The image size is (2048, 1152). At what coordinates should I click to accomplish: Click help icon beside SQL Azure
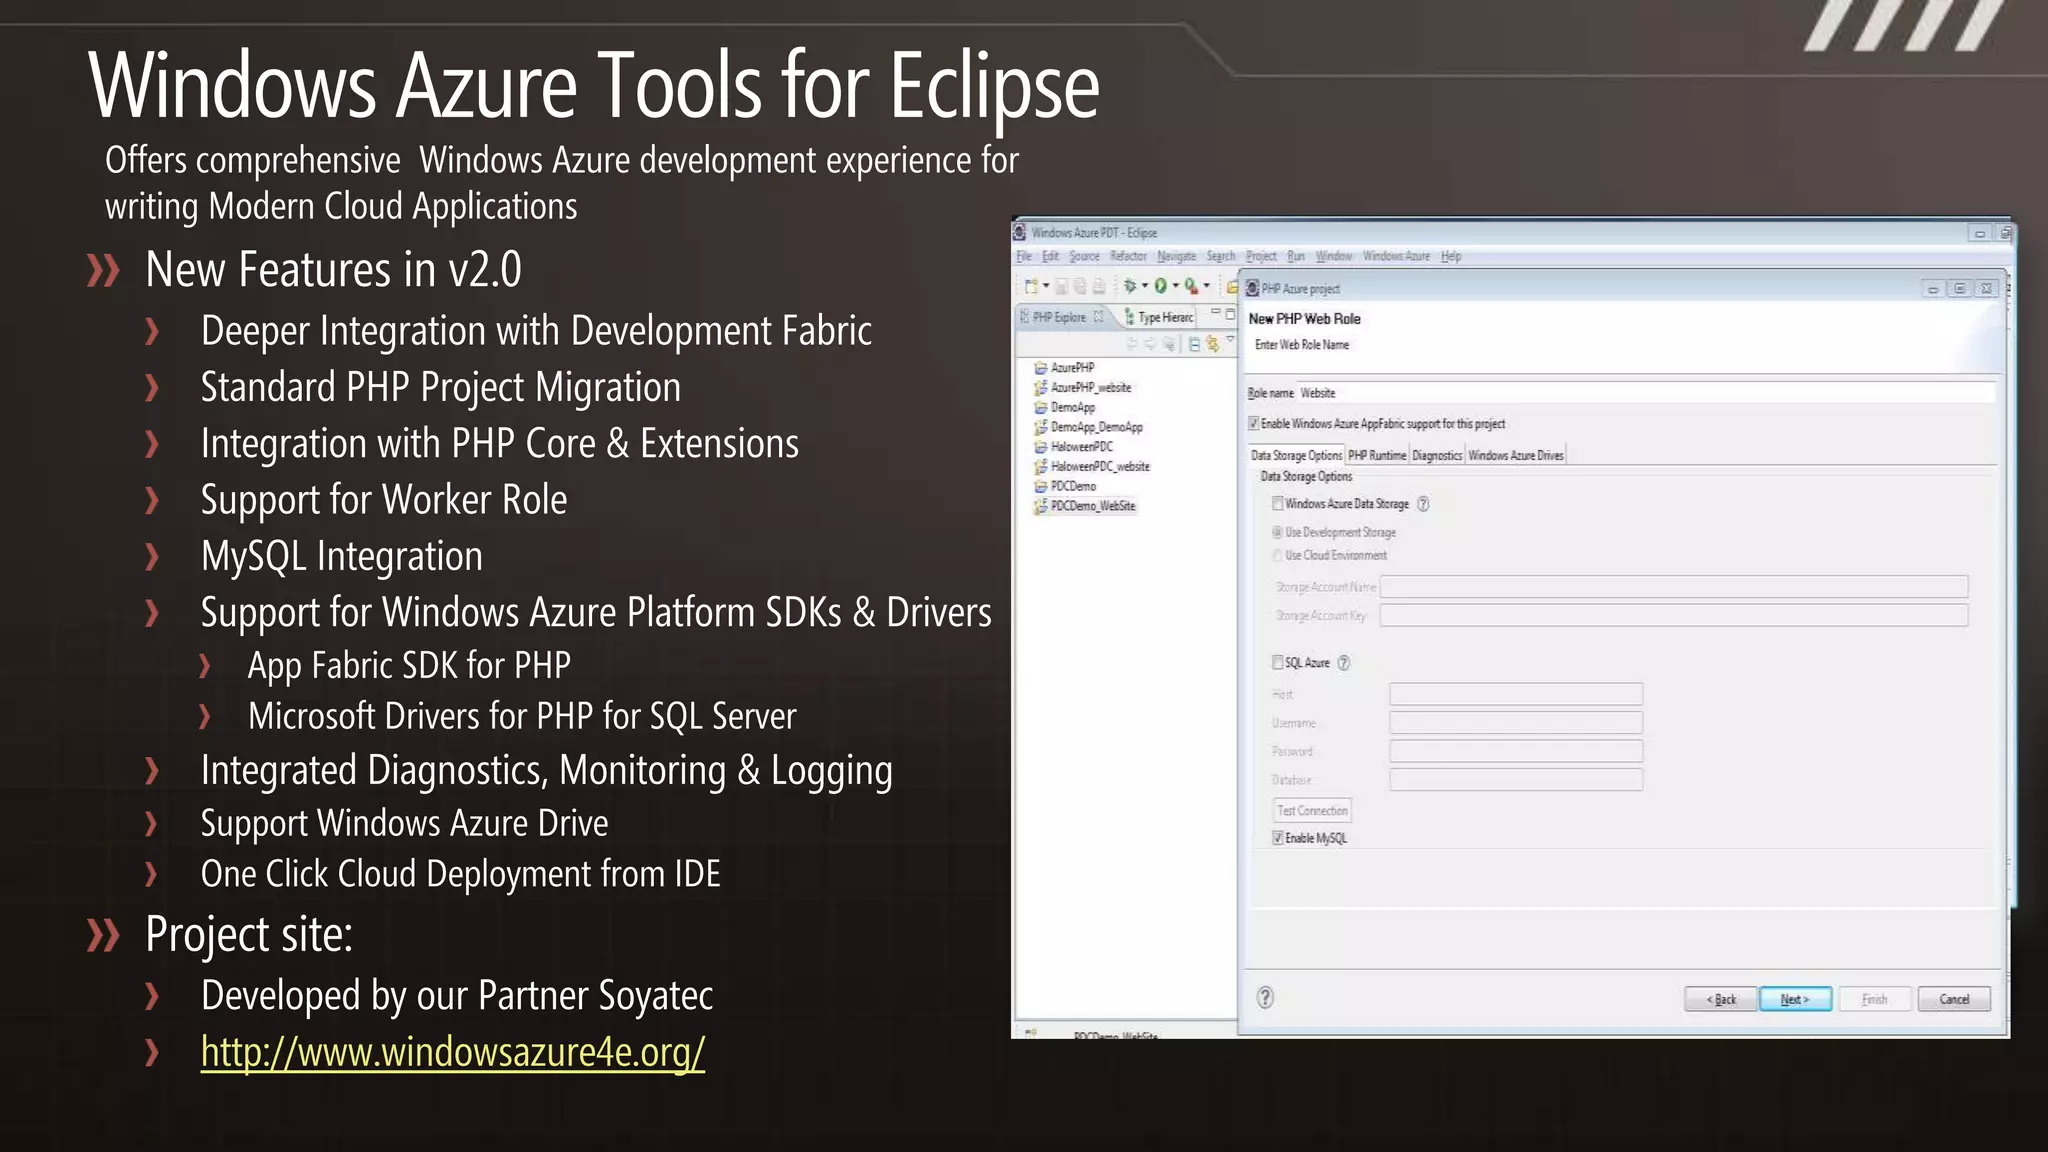(1344, 663)
